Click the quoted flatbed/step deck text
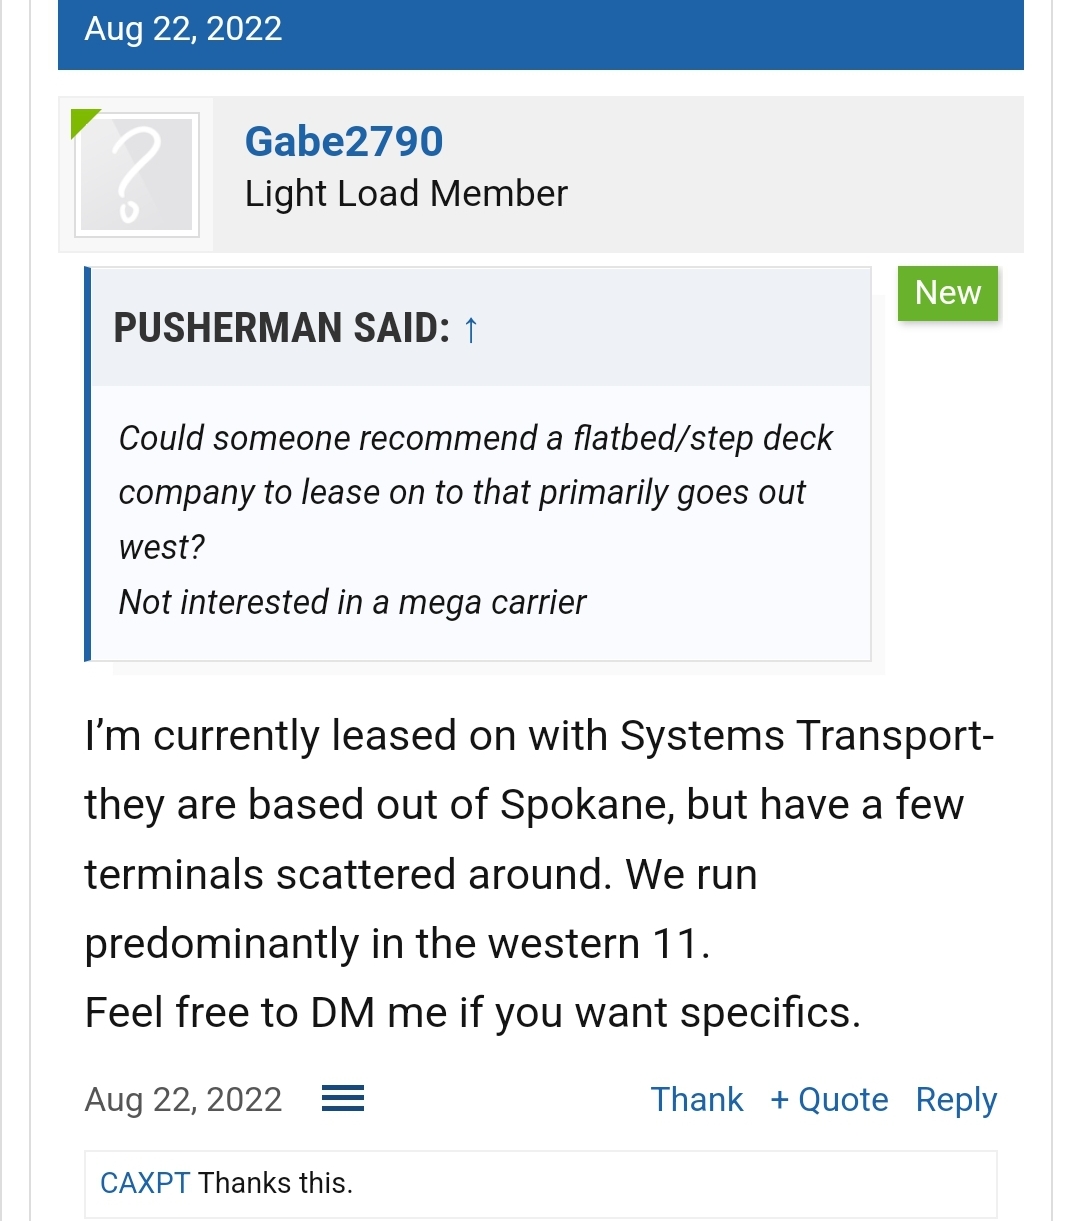The image size is (1080, 1221). (x=475, y=466)
